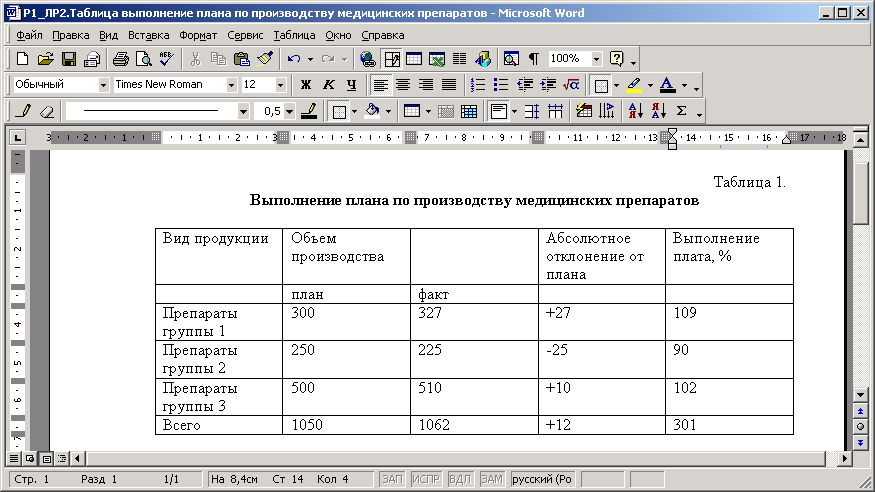Image resolution: width=875 pixels, height=492 pixels.
Task: Switch to Outline view button
Action: coord(62,459)
